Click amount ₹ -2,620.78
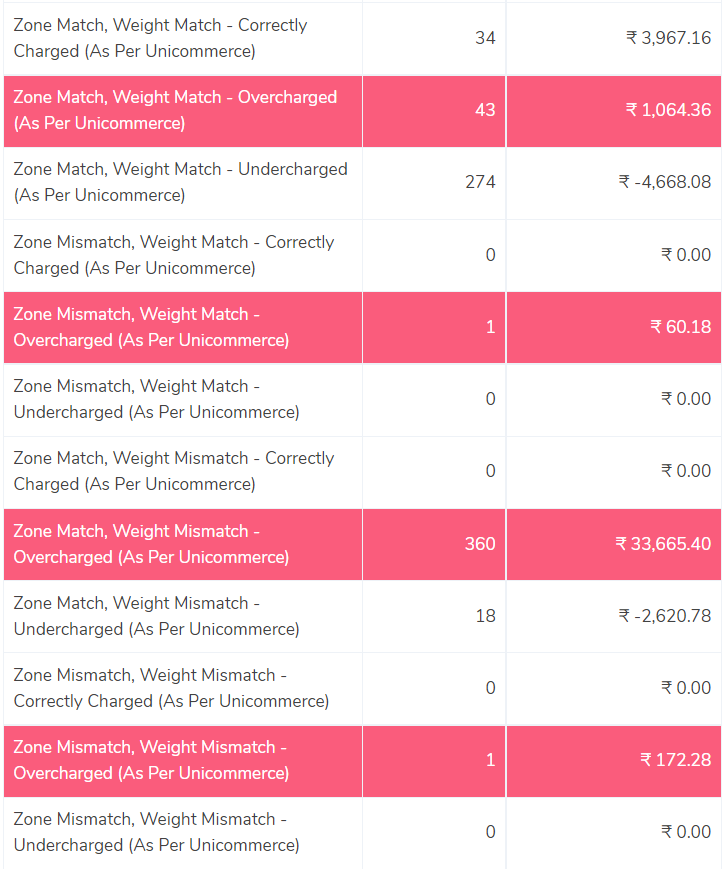Image resolution: width=724 pixels, height=869 pixels. pos(665,616)
